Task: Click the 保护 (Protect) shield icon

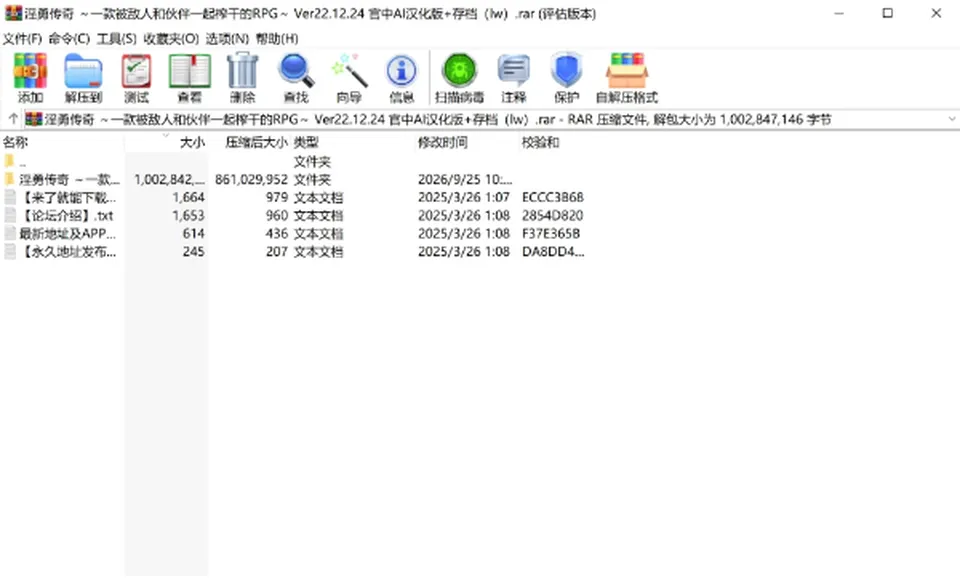Action: pyautogui.click(x=566, y=71)
